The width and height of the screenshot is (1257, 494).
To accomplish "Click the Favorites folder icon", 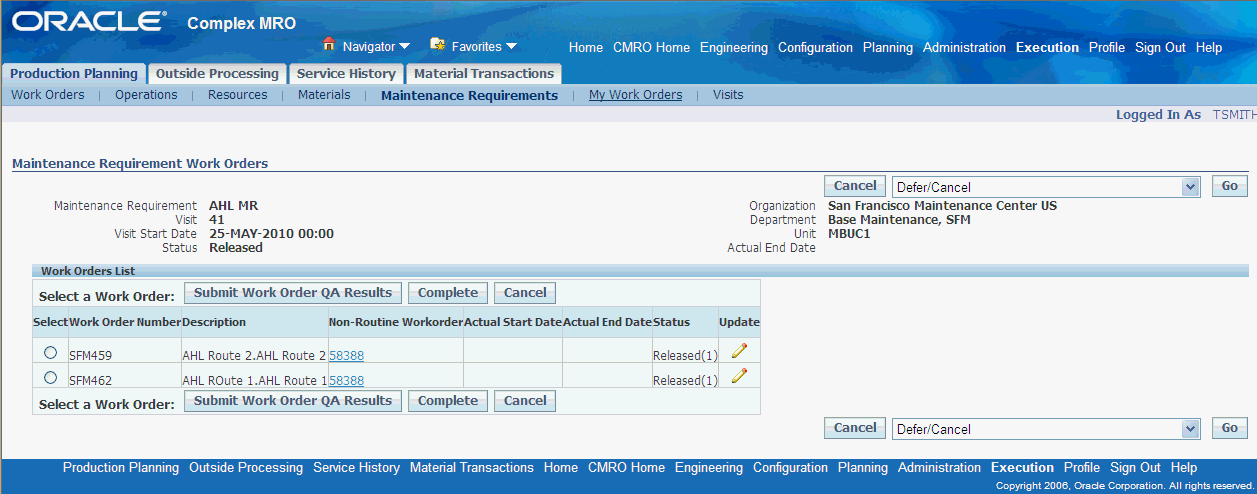I will pyautogui.click(x=437, y=45).
